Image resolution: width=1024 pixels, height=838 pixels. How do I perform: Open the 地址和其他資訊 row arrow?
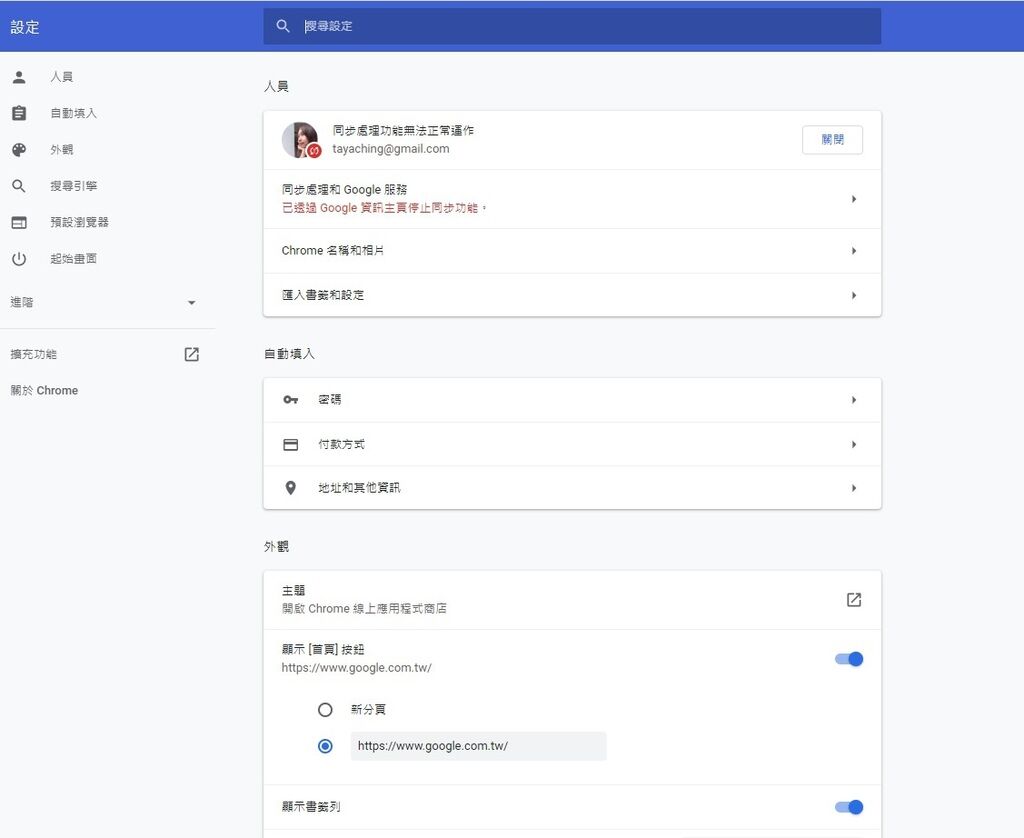[854, 488]
